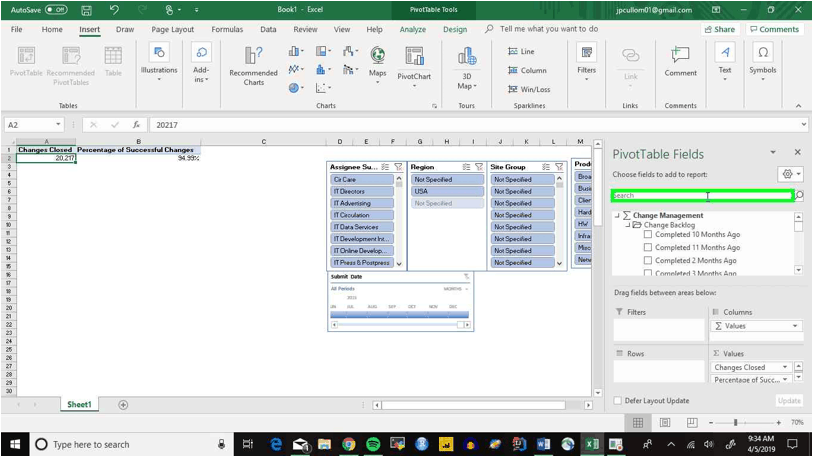Image resolution: width=813 pixels, height=457 pixels.
Task: Select IT Directors in Assignee slicer
Action: [x=362, y=191]
